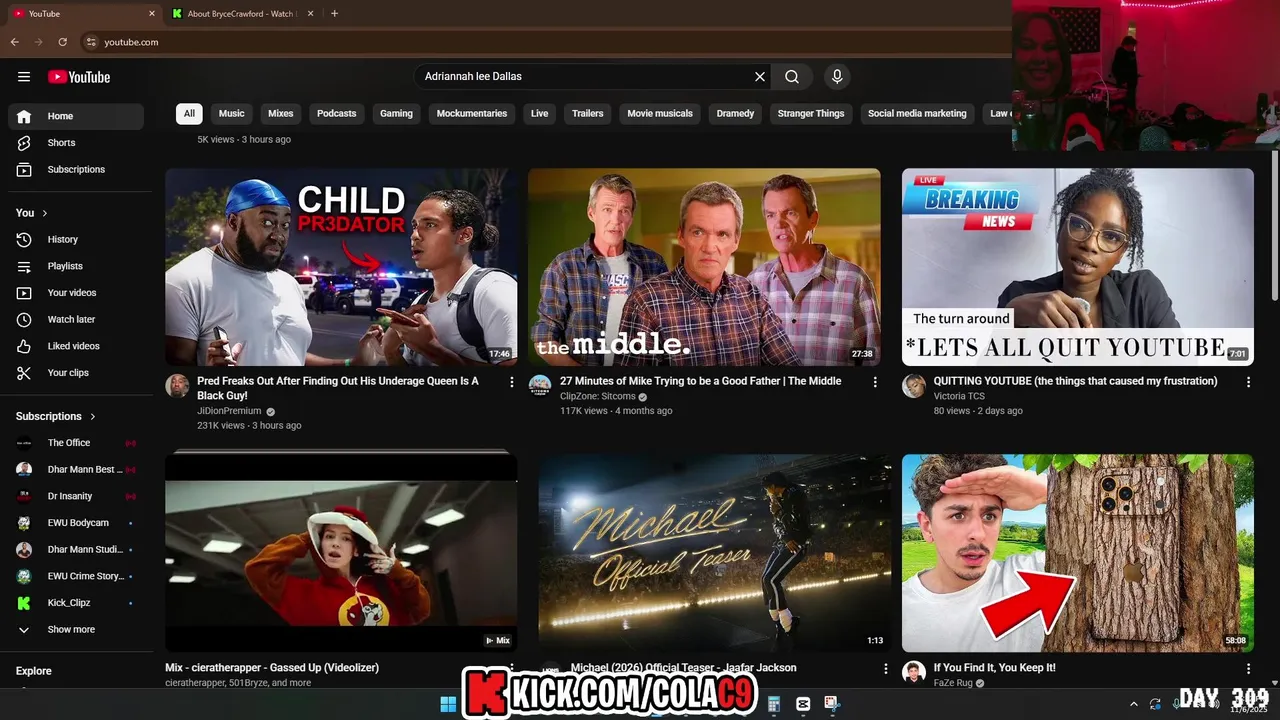Open Your videos in the sidebar
1280x720 pixels.
[x=76, y=293]
